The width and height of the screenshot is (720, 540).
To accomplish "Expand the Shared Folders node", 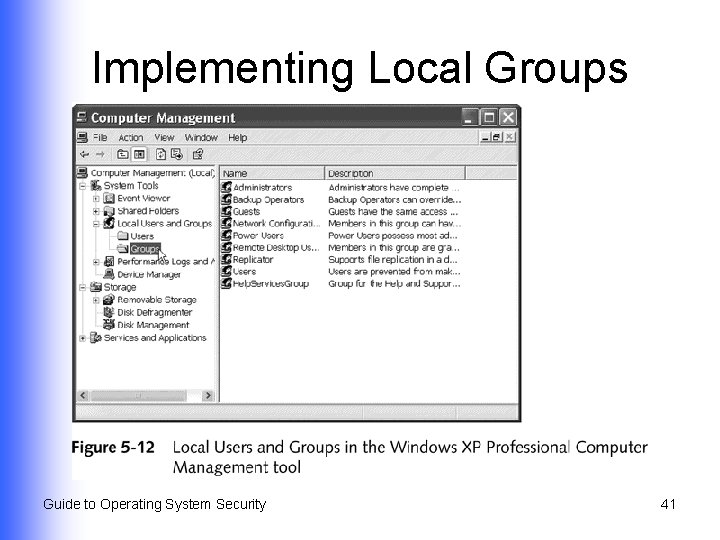I will point(96,211).
